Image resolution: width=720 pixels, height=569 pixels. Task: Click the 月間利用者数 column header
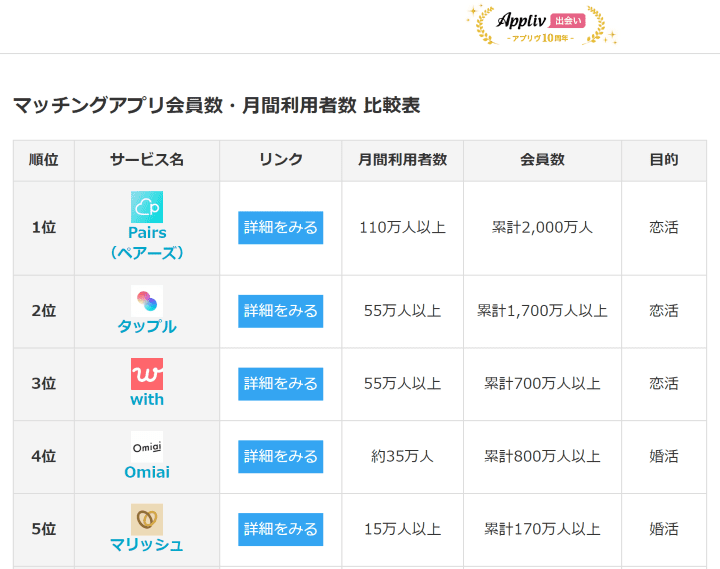(x=403, y=160)
